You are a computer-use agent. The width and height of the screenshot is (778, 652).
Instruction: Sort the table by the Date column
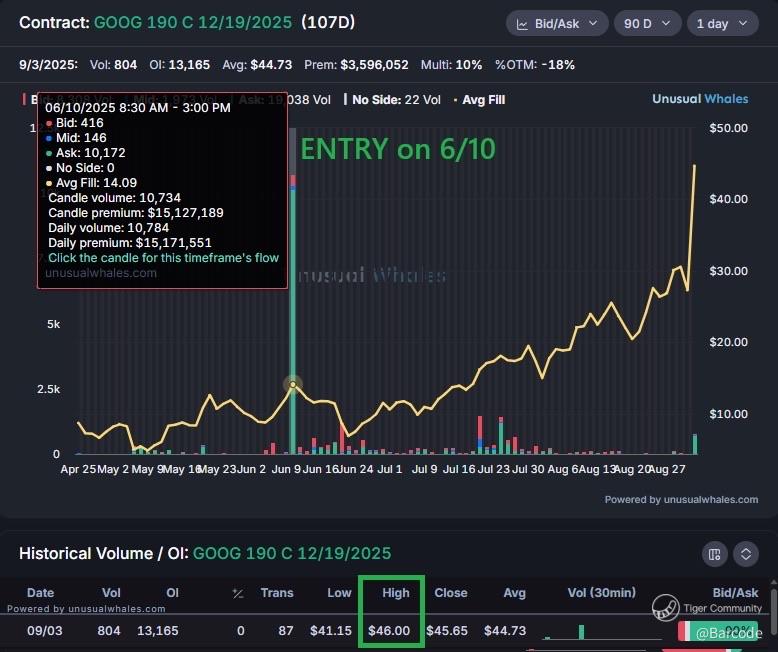[41, 592]
